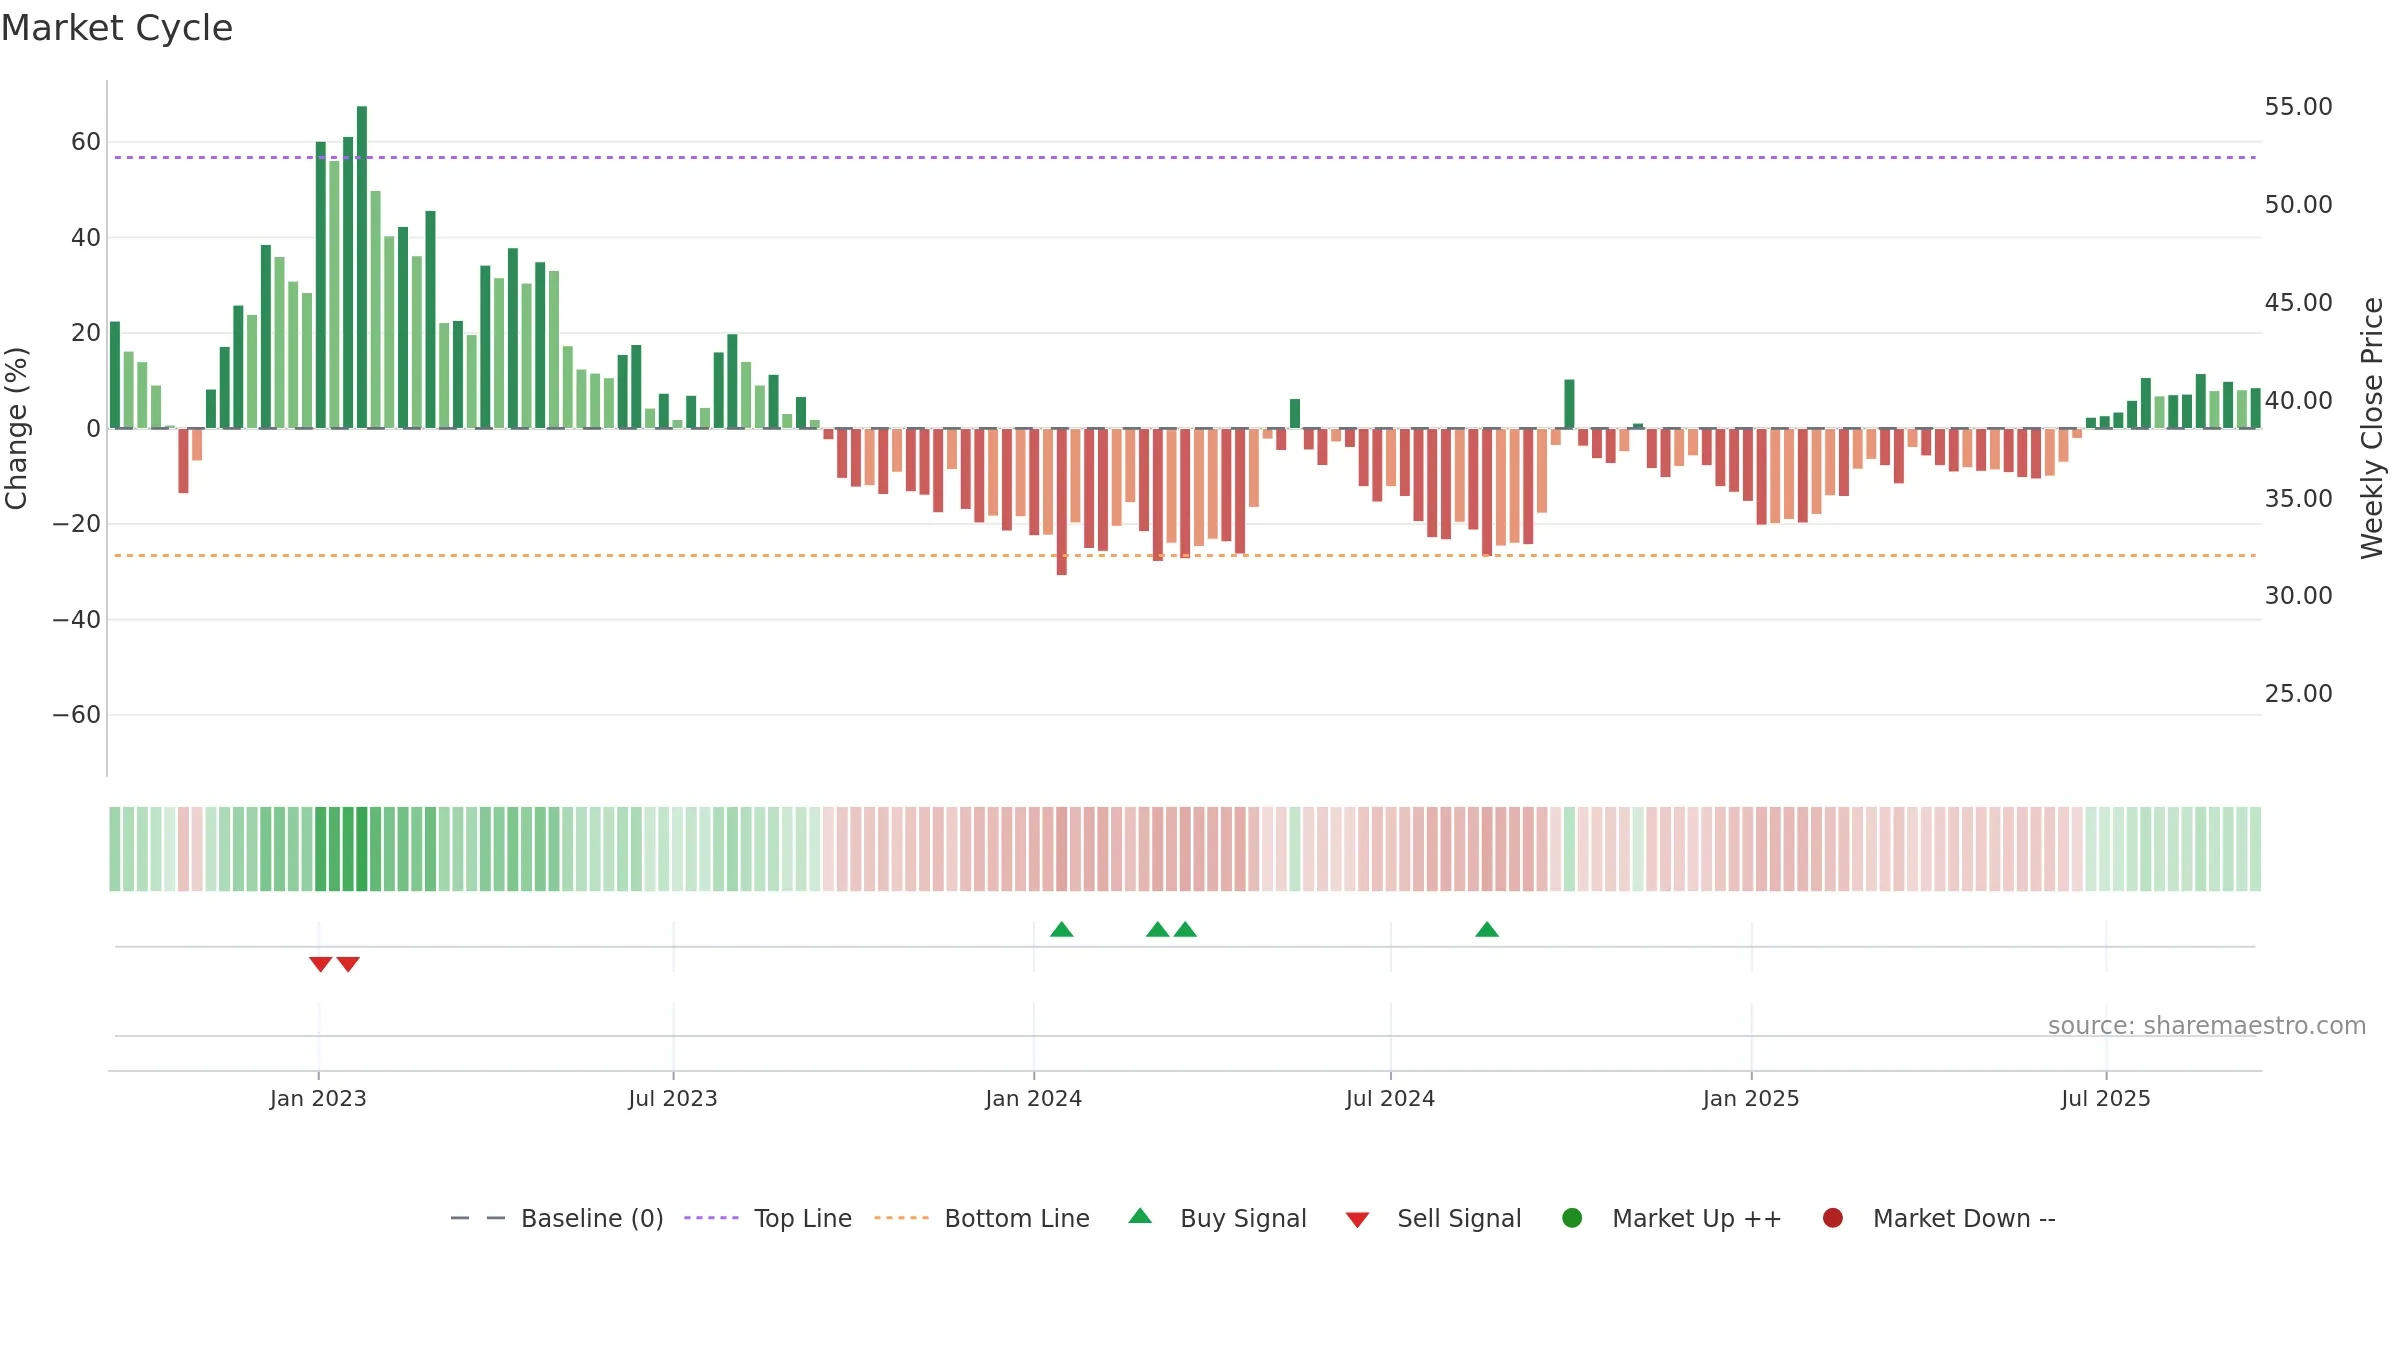Screen dimensions: 2400x1350
Task: Toggle the Market Down -- legend label
Action: [1964, 1218]
